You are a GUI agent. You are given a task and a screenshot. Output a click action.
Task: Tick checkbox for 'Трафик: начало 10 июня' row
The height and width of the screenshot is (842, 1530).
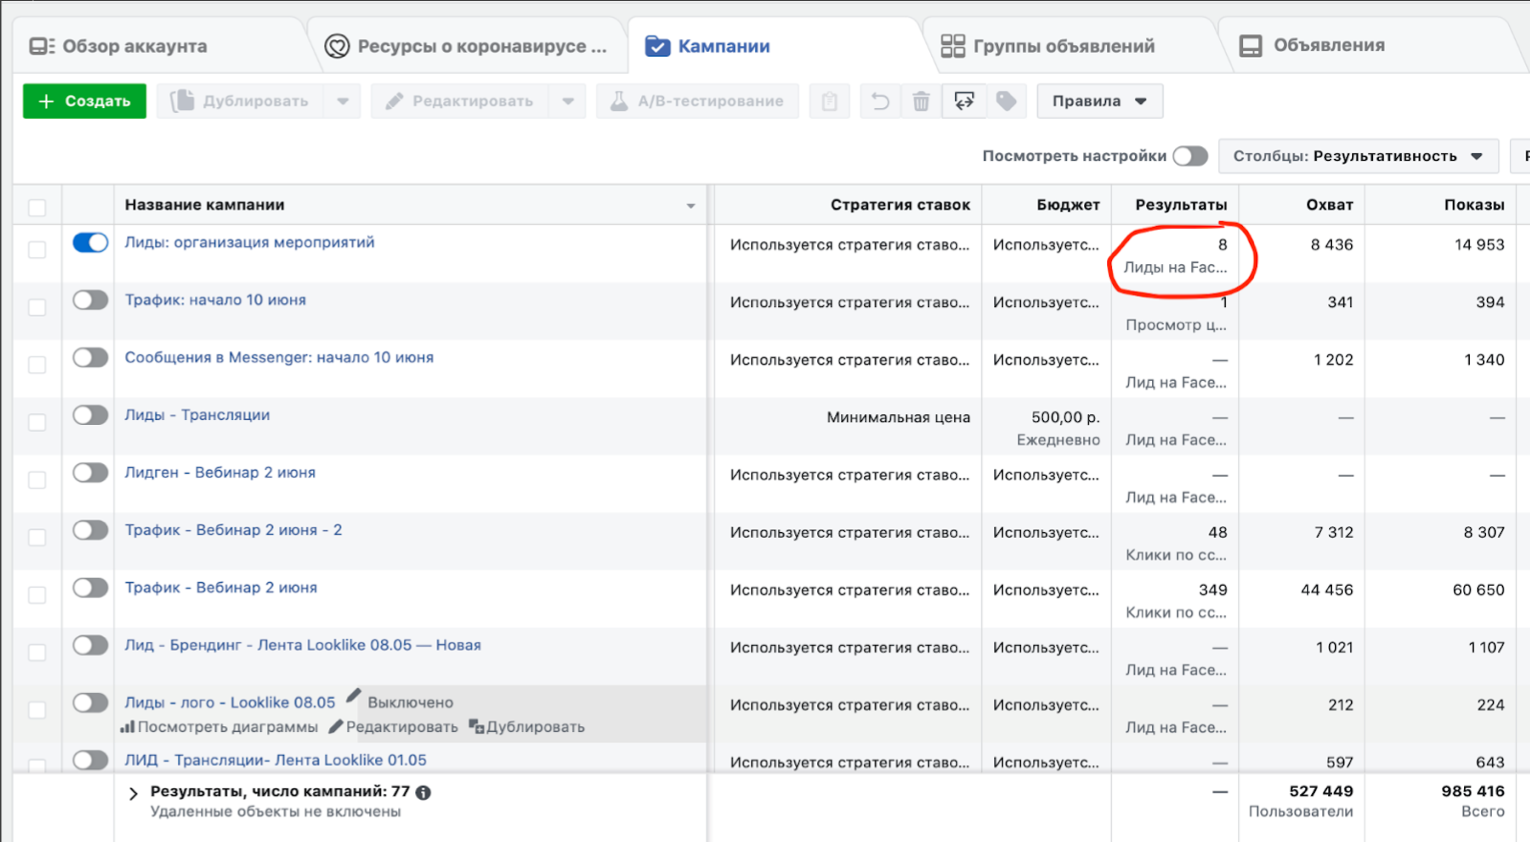pyautogui.click(x=37, y=307)
